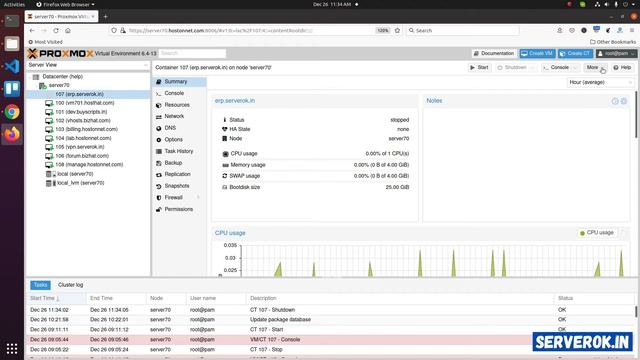
Task: Bookmark this page with star icon
Action: coord(397,31)
